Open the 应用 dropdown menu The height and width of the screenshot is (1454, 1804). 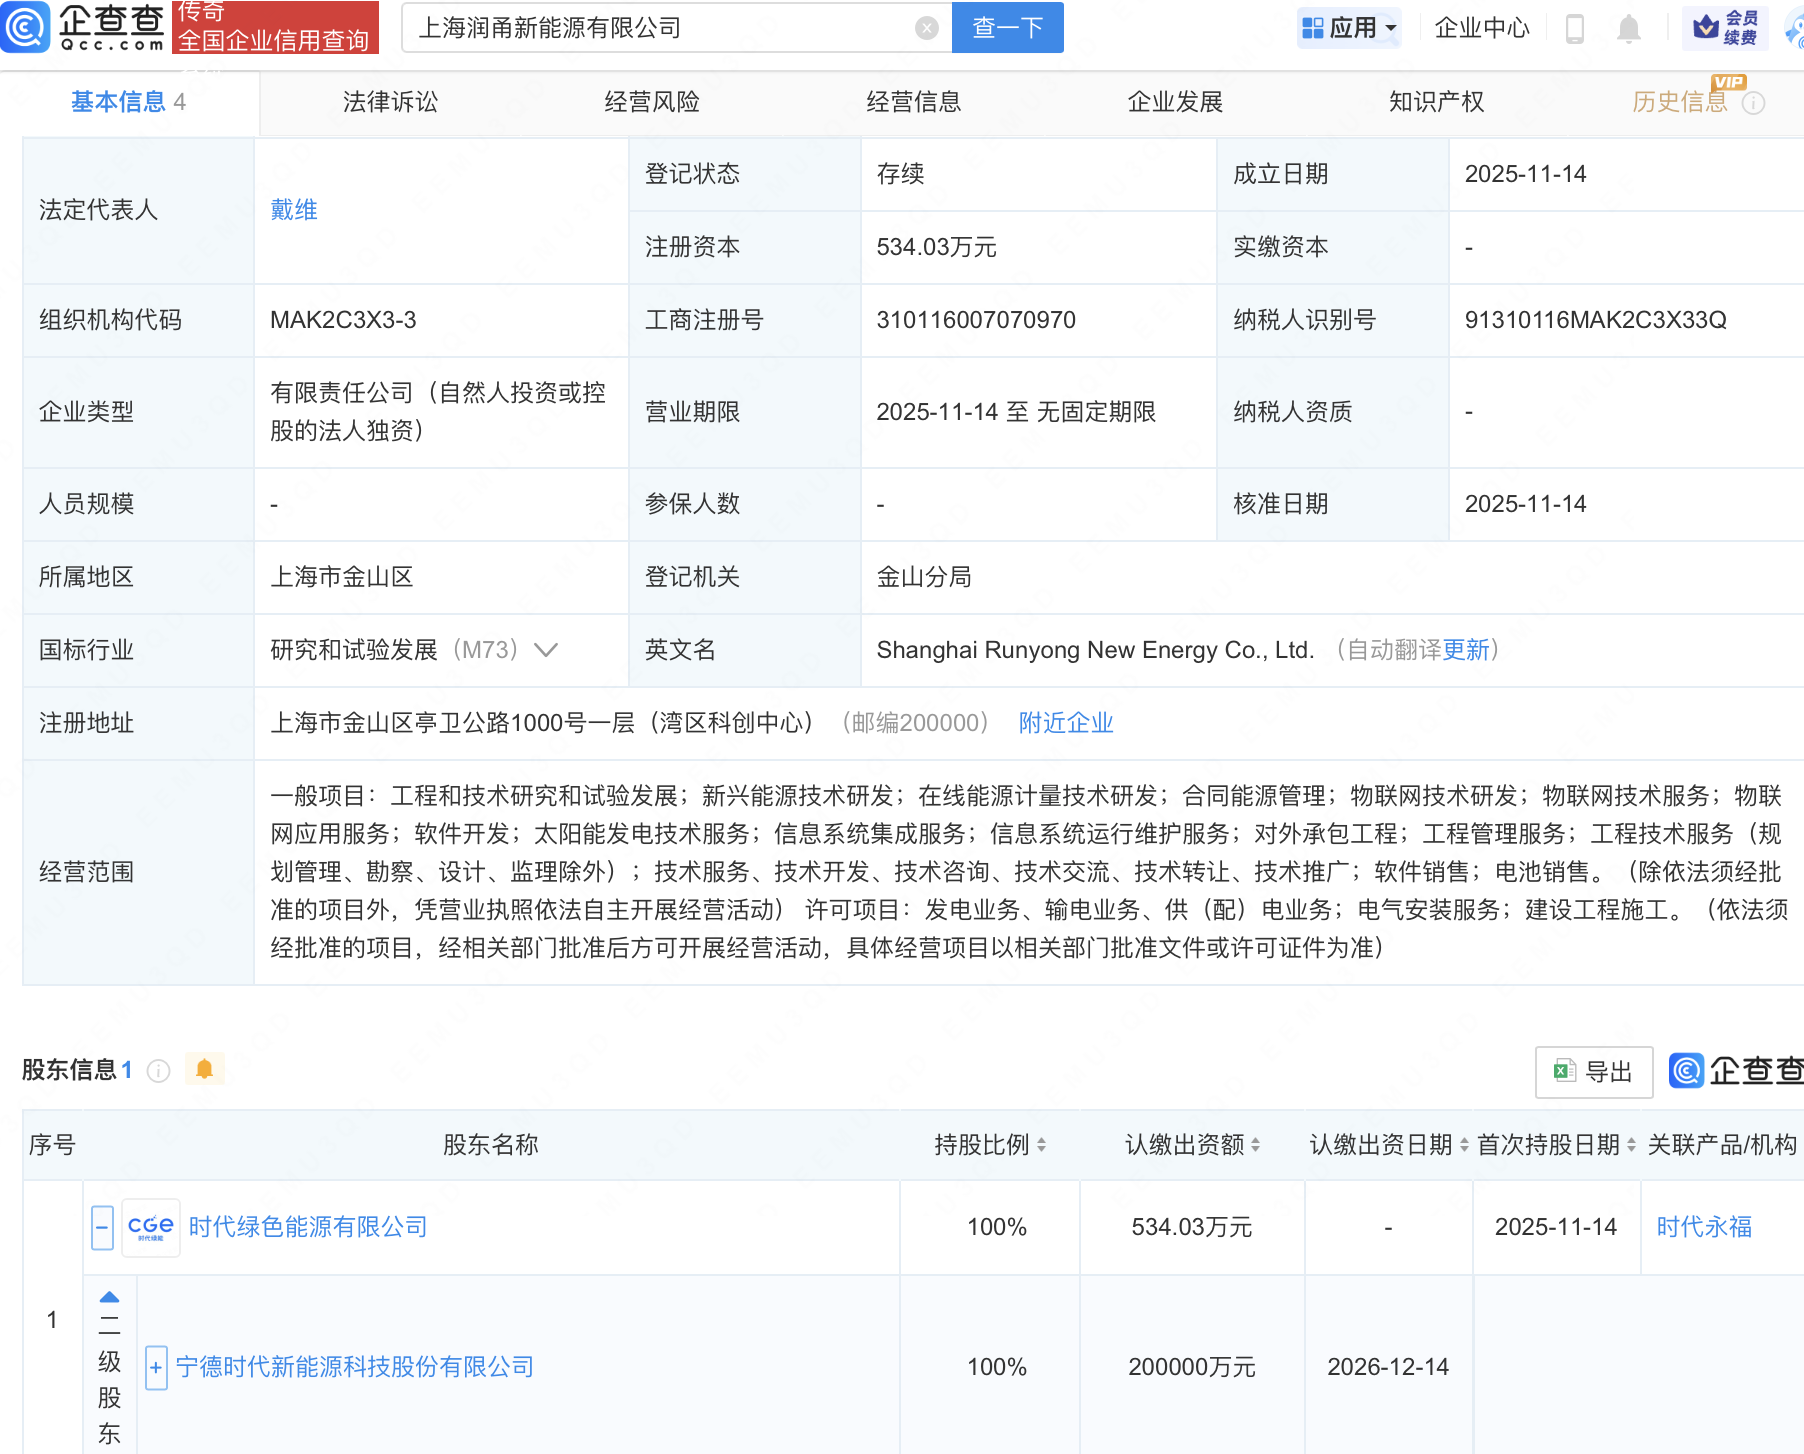pyautogui.click(x=1350, y=28)
